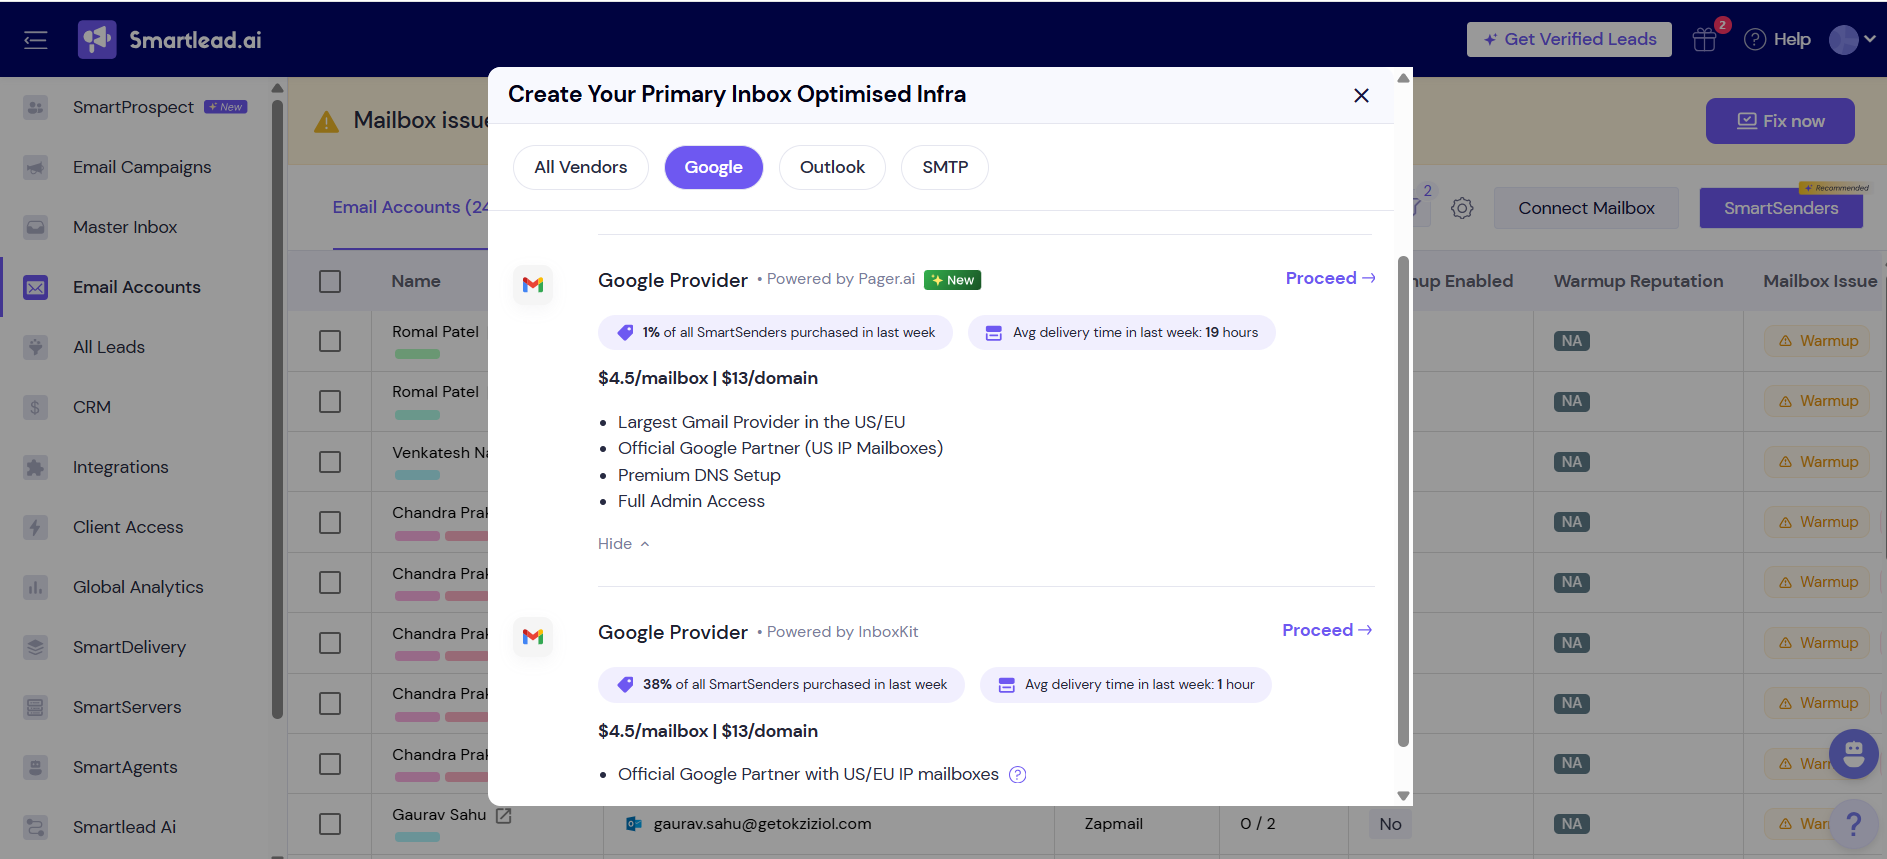Click the Email Accounts envelope icon in sidebar
Image resolution: width=1887 pixels, height=859 pixels.
(36, 287)
